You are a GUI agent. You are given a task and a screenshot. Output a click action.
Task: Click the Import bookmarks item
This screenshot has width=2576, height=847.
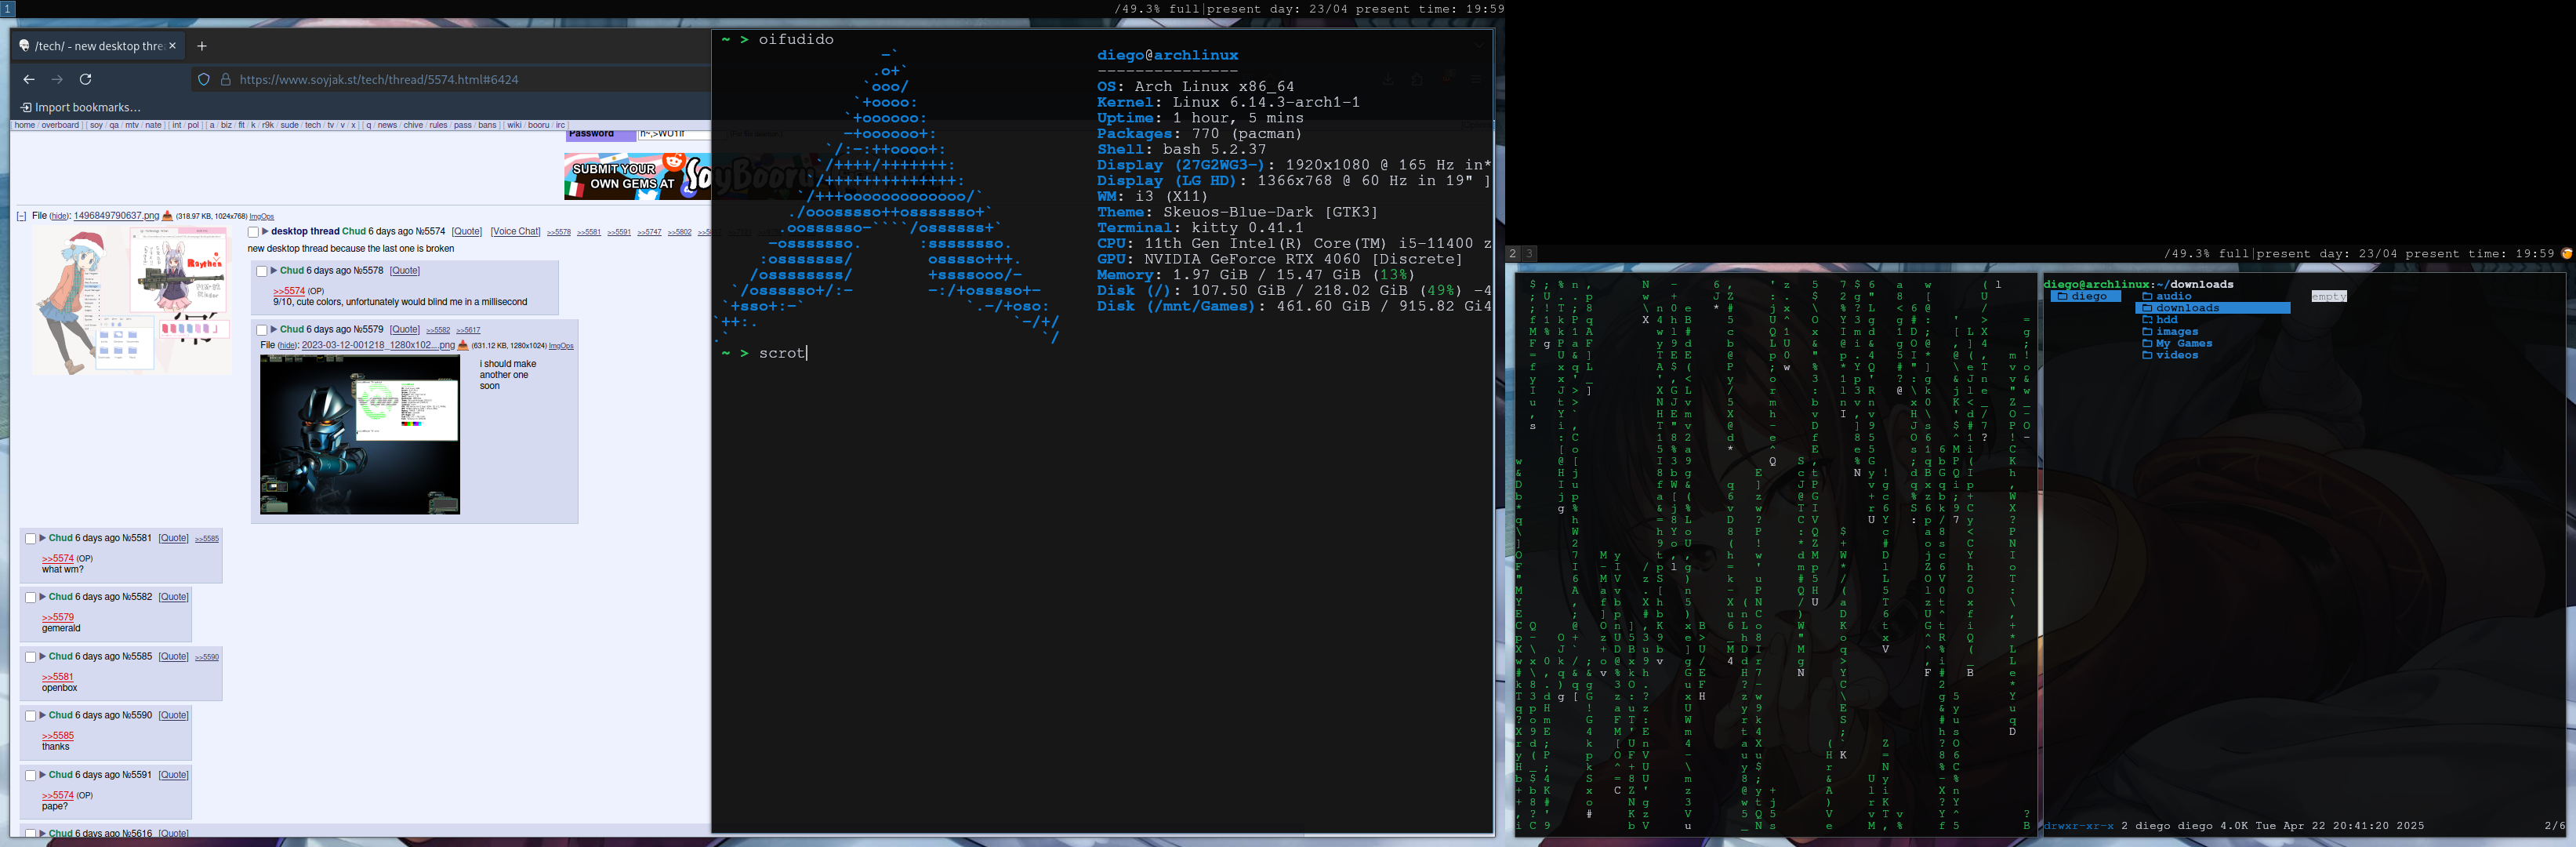(x=80, y=107)
